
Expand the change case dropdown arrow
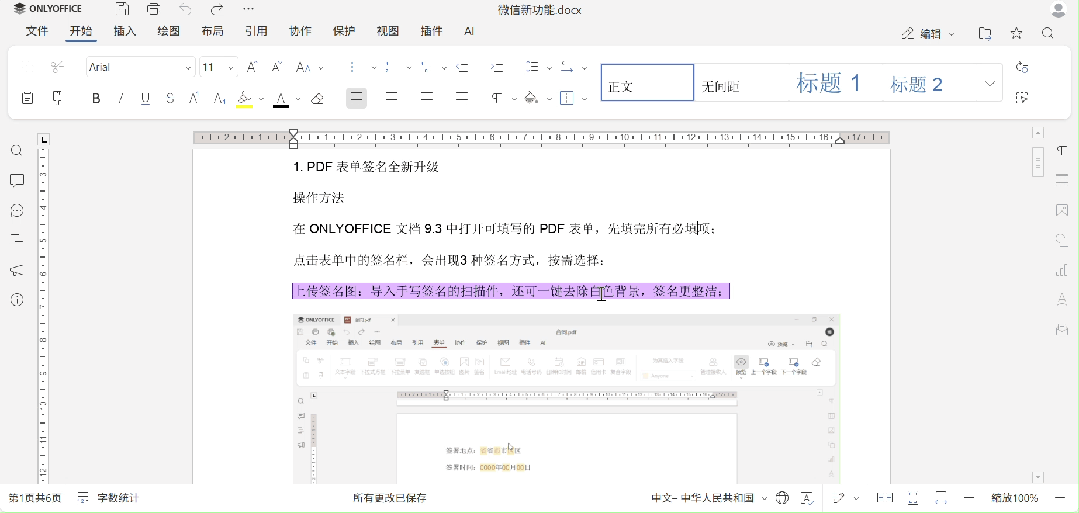(x=321, y=67)
